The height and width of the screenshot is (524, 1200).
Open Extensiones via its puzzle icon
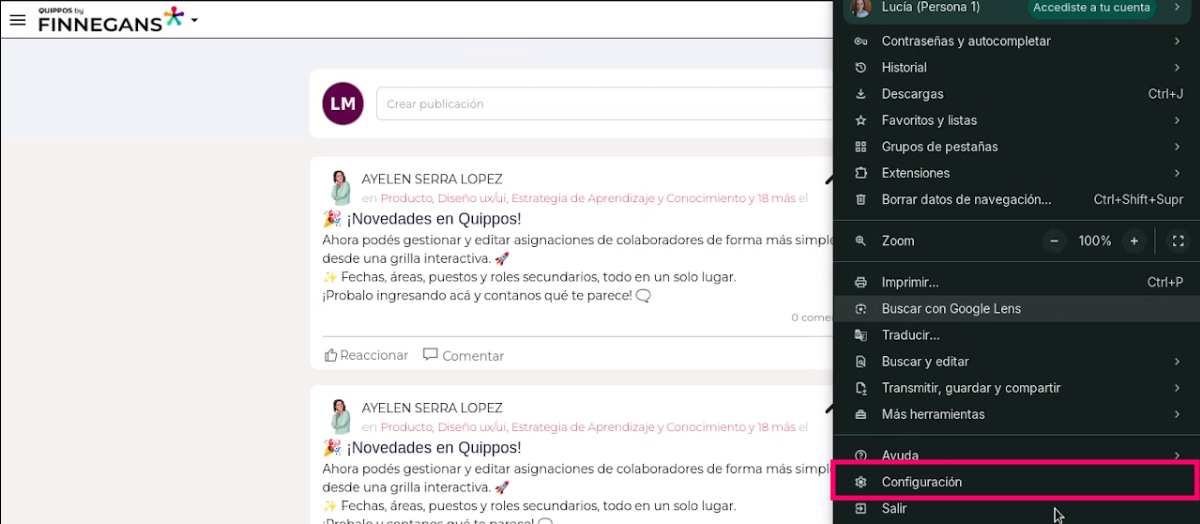861,173
